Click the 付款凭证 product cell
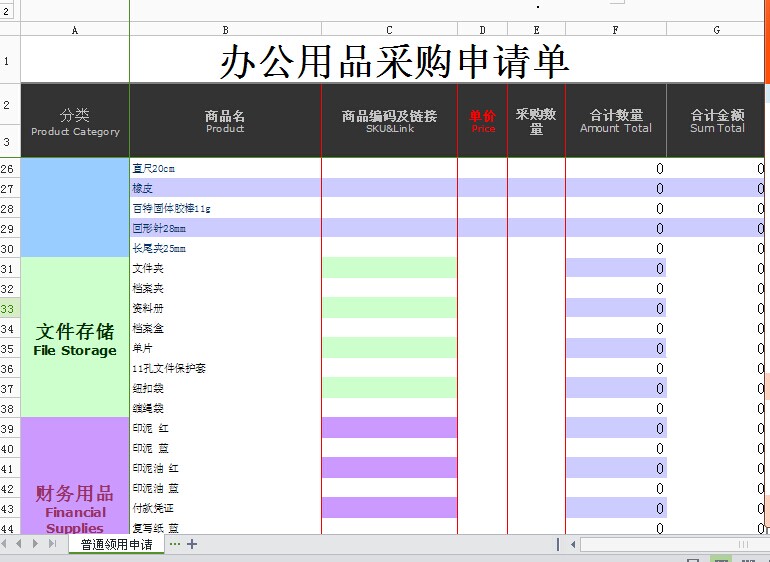 (x=225, y=508)
